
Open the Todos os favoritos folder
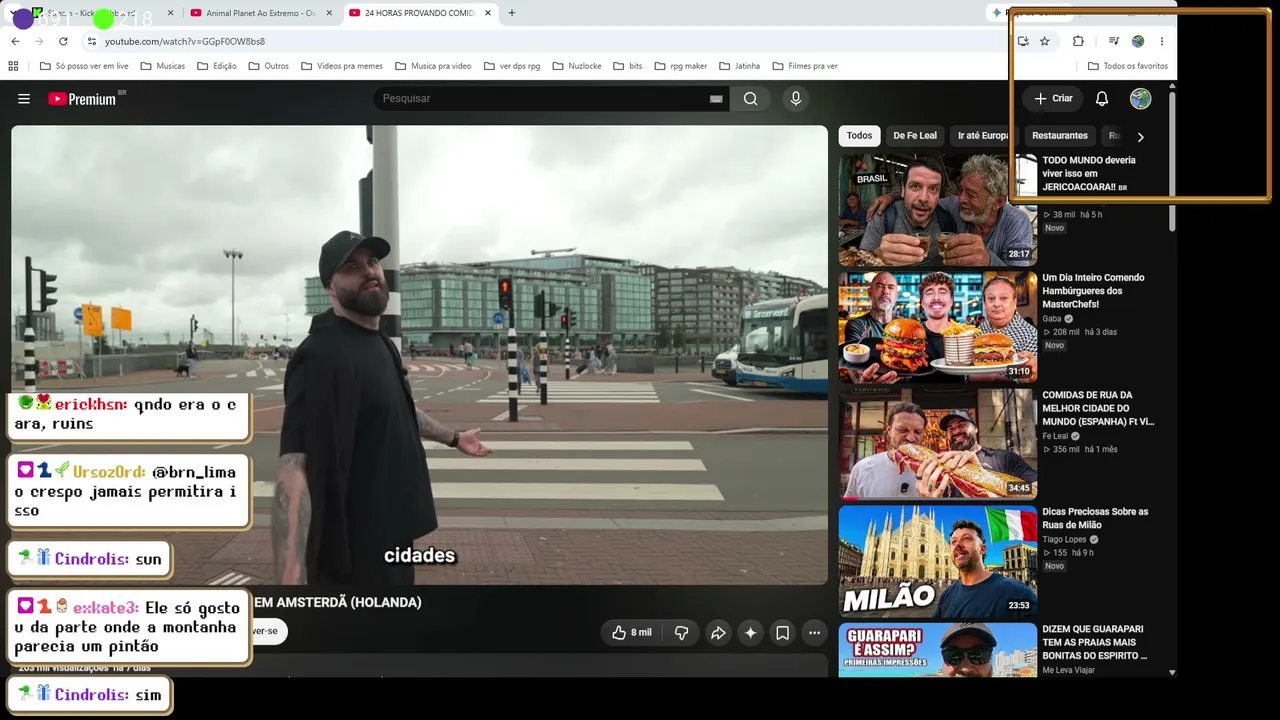coord(1128,66)
